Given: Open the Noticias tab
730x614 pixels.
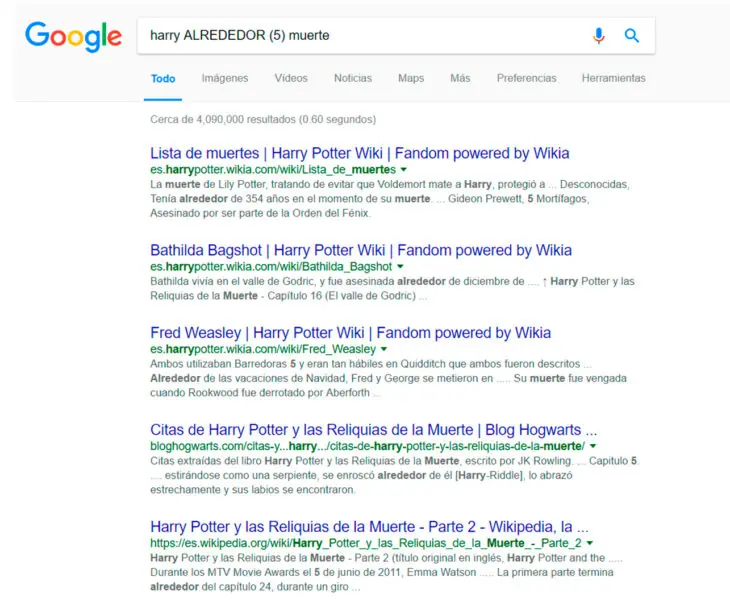Looking at the screenshot, I should coord(353,78).
